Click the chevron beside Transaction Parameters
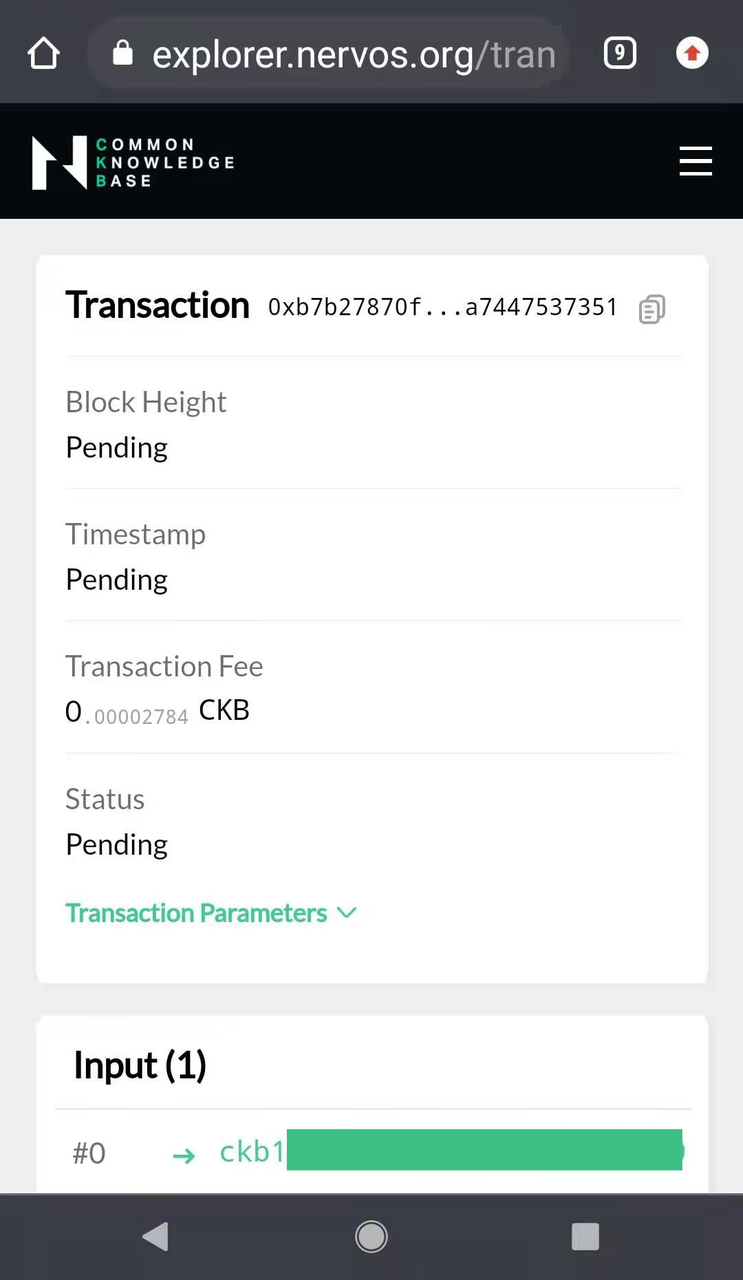 coord(347,913)
